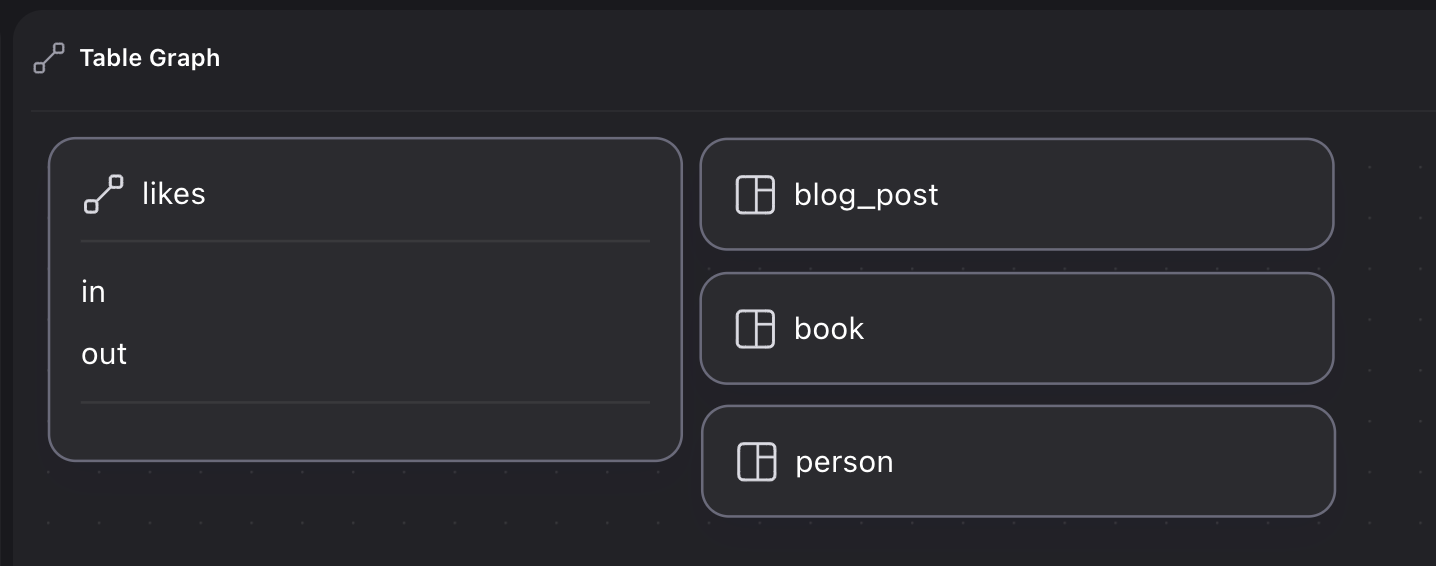Click the likes relation edge icon
Screen dimensions: 1436x566
point(103,194)
